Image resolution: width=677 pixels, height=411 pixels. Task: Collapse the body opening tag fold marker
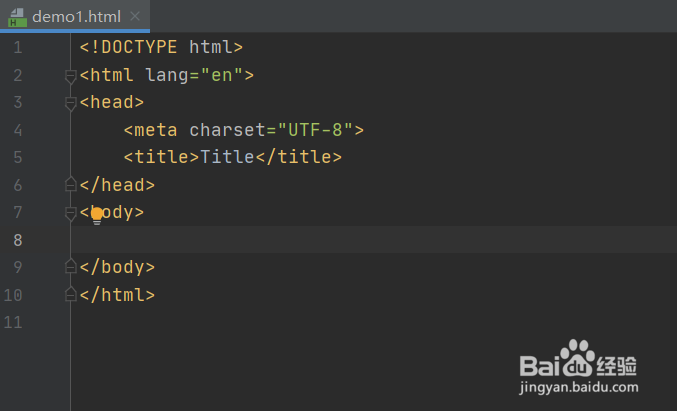(x=70, y=212)
